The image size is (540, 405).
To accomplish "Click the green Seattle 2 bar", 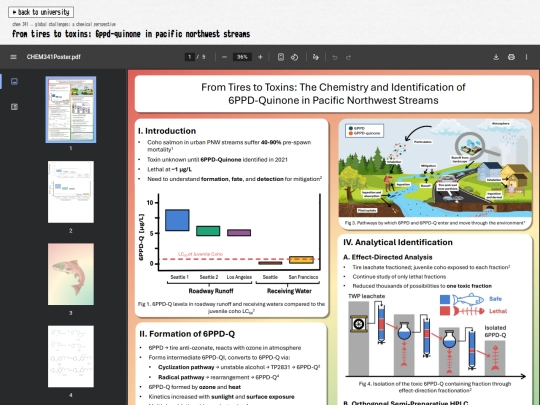I will tap(208, 231).
